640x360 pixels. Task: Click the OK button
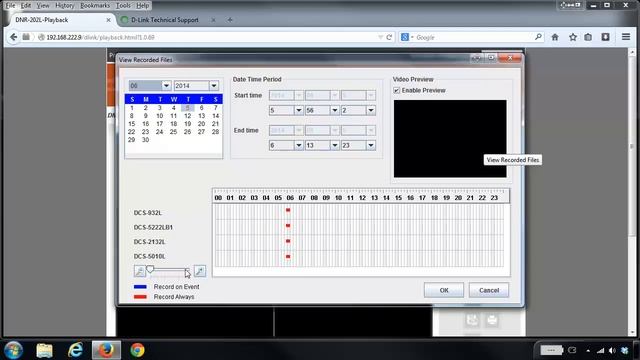pyautogui.click(x=444, y=290)
